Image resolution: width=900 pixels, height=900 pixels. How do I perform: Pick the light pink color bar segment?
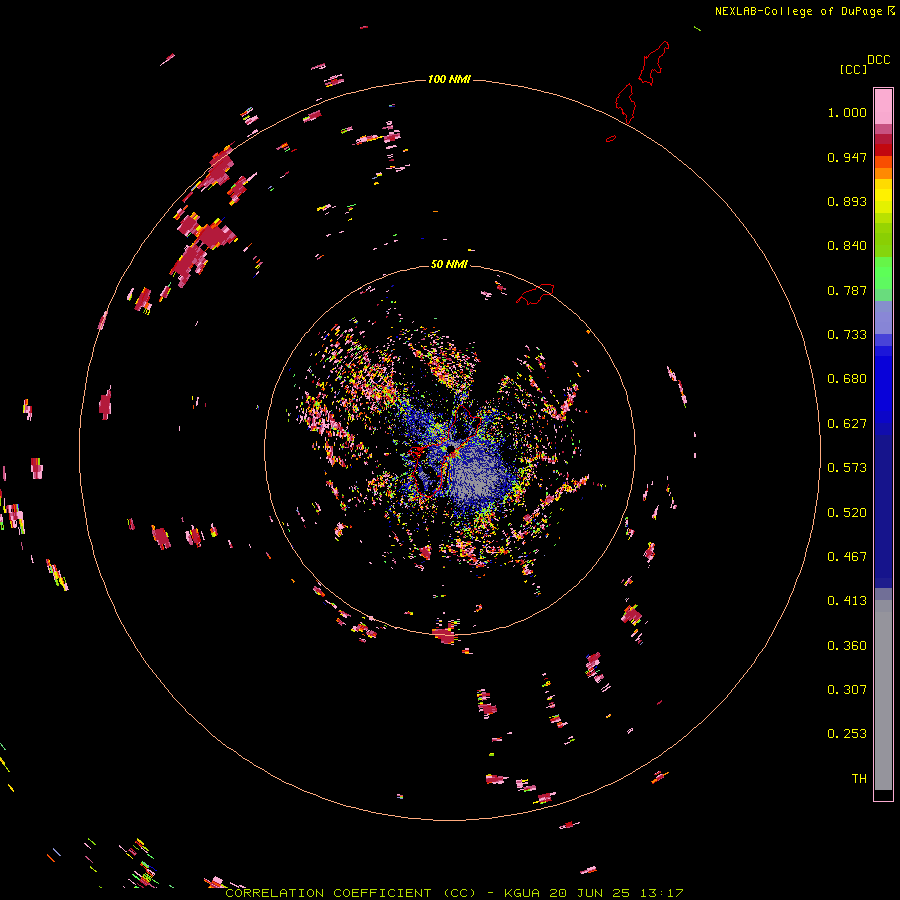(883, 106)
